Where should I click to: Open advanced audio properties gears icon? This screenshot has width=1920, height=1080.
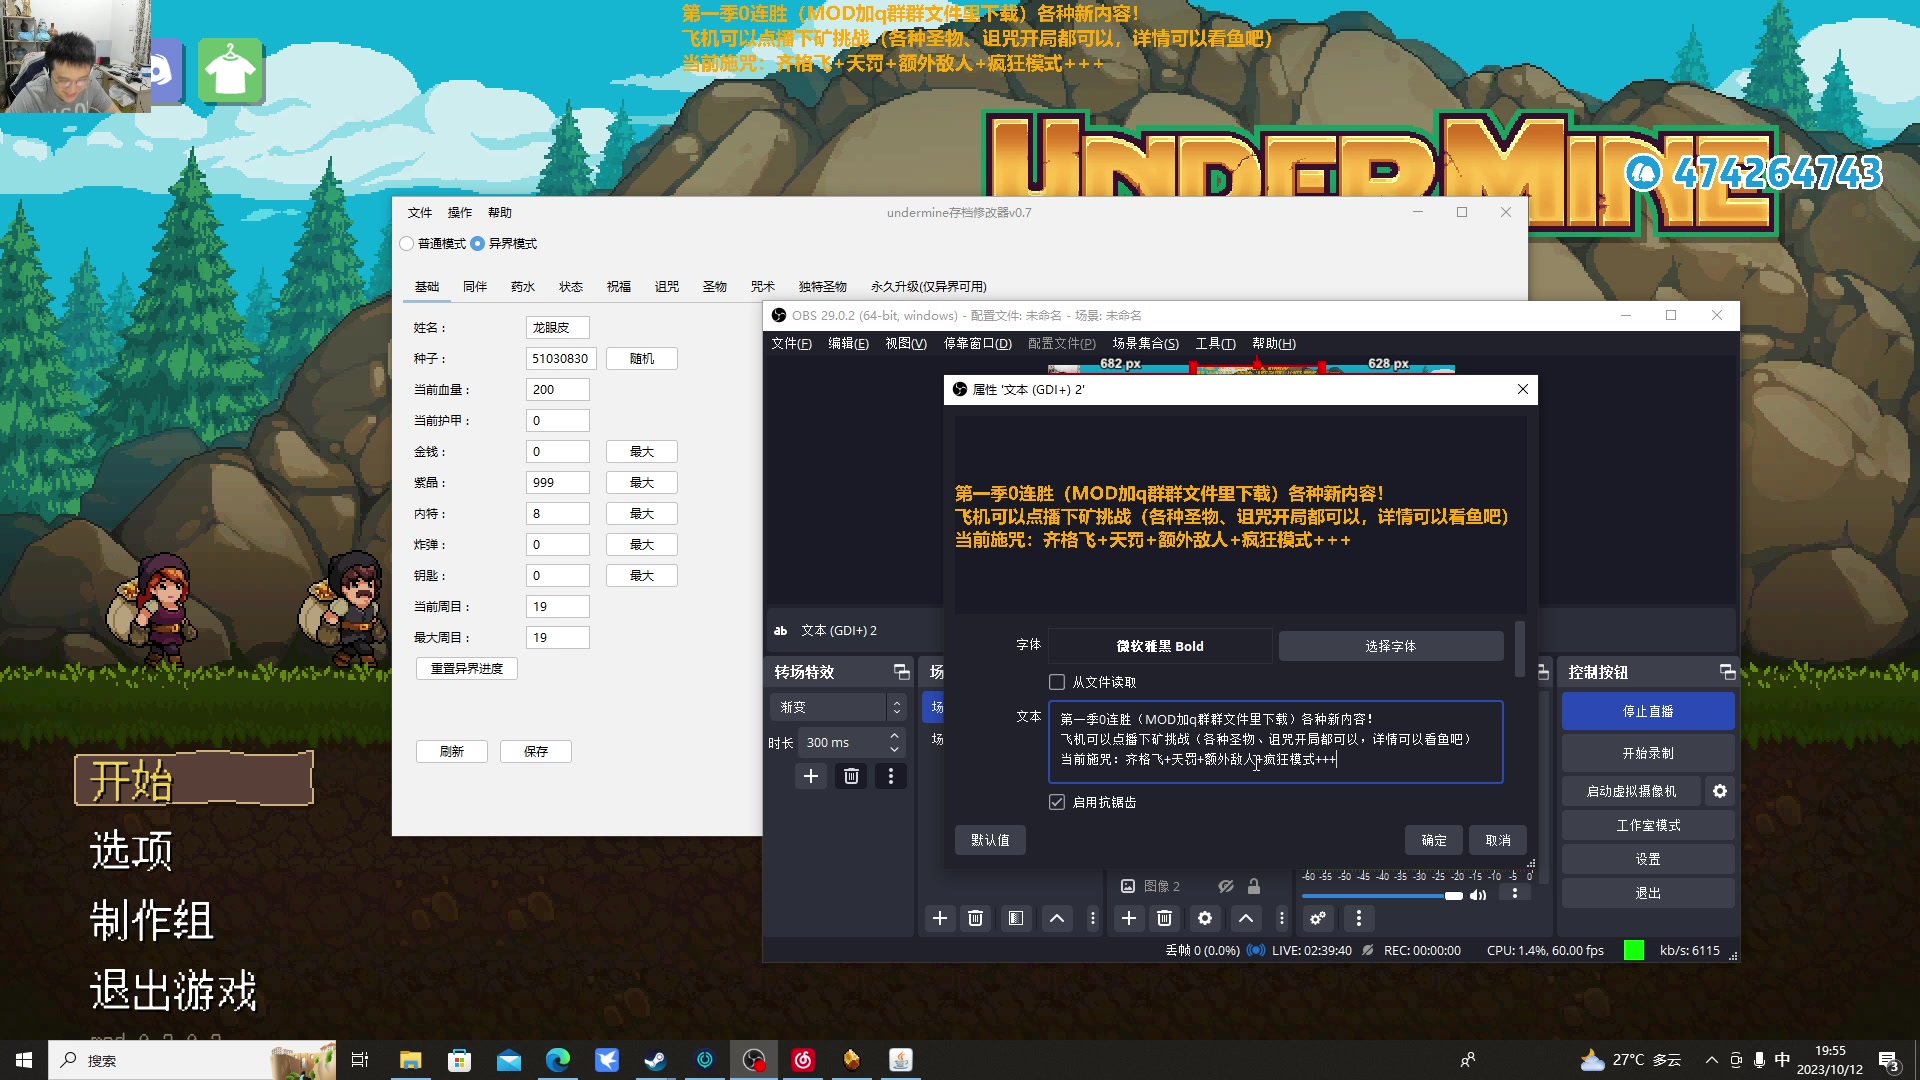(1318, 918)
